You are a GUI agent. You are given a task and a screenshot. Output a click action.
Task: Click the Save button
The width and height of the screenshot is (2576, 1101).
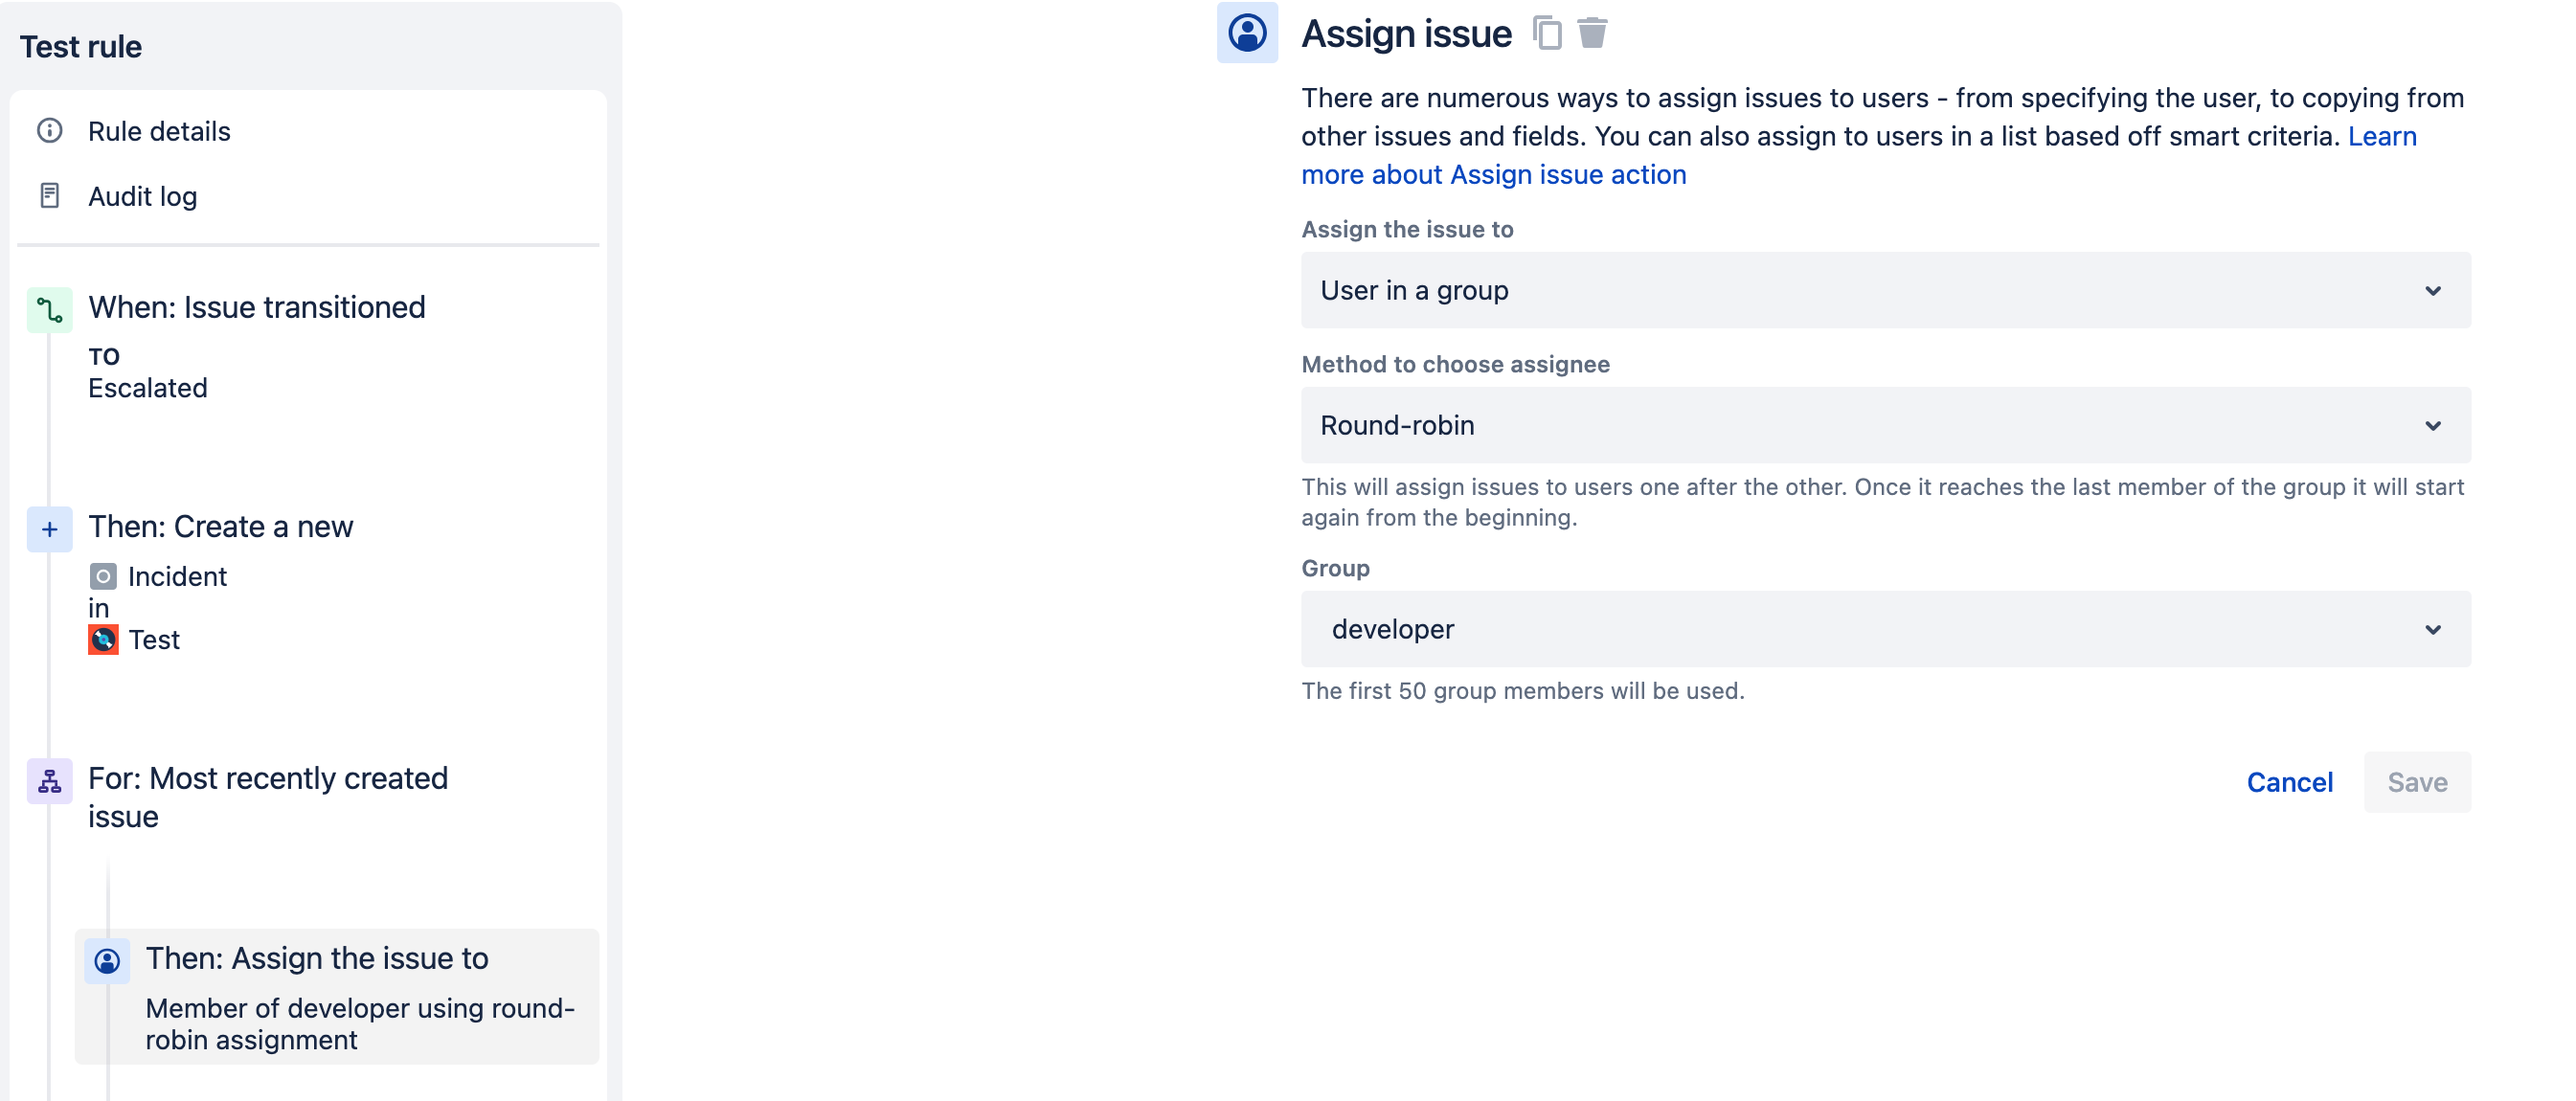click(x=2416, y=782)
